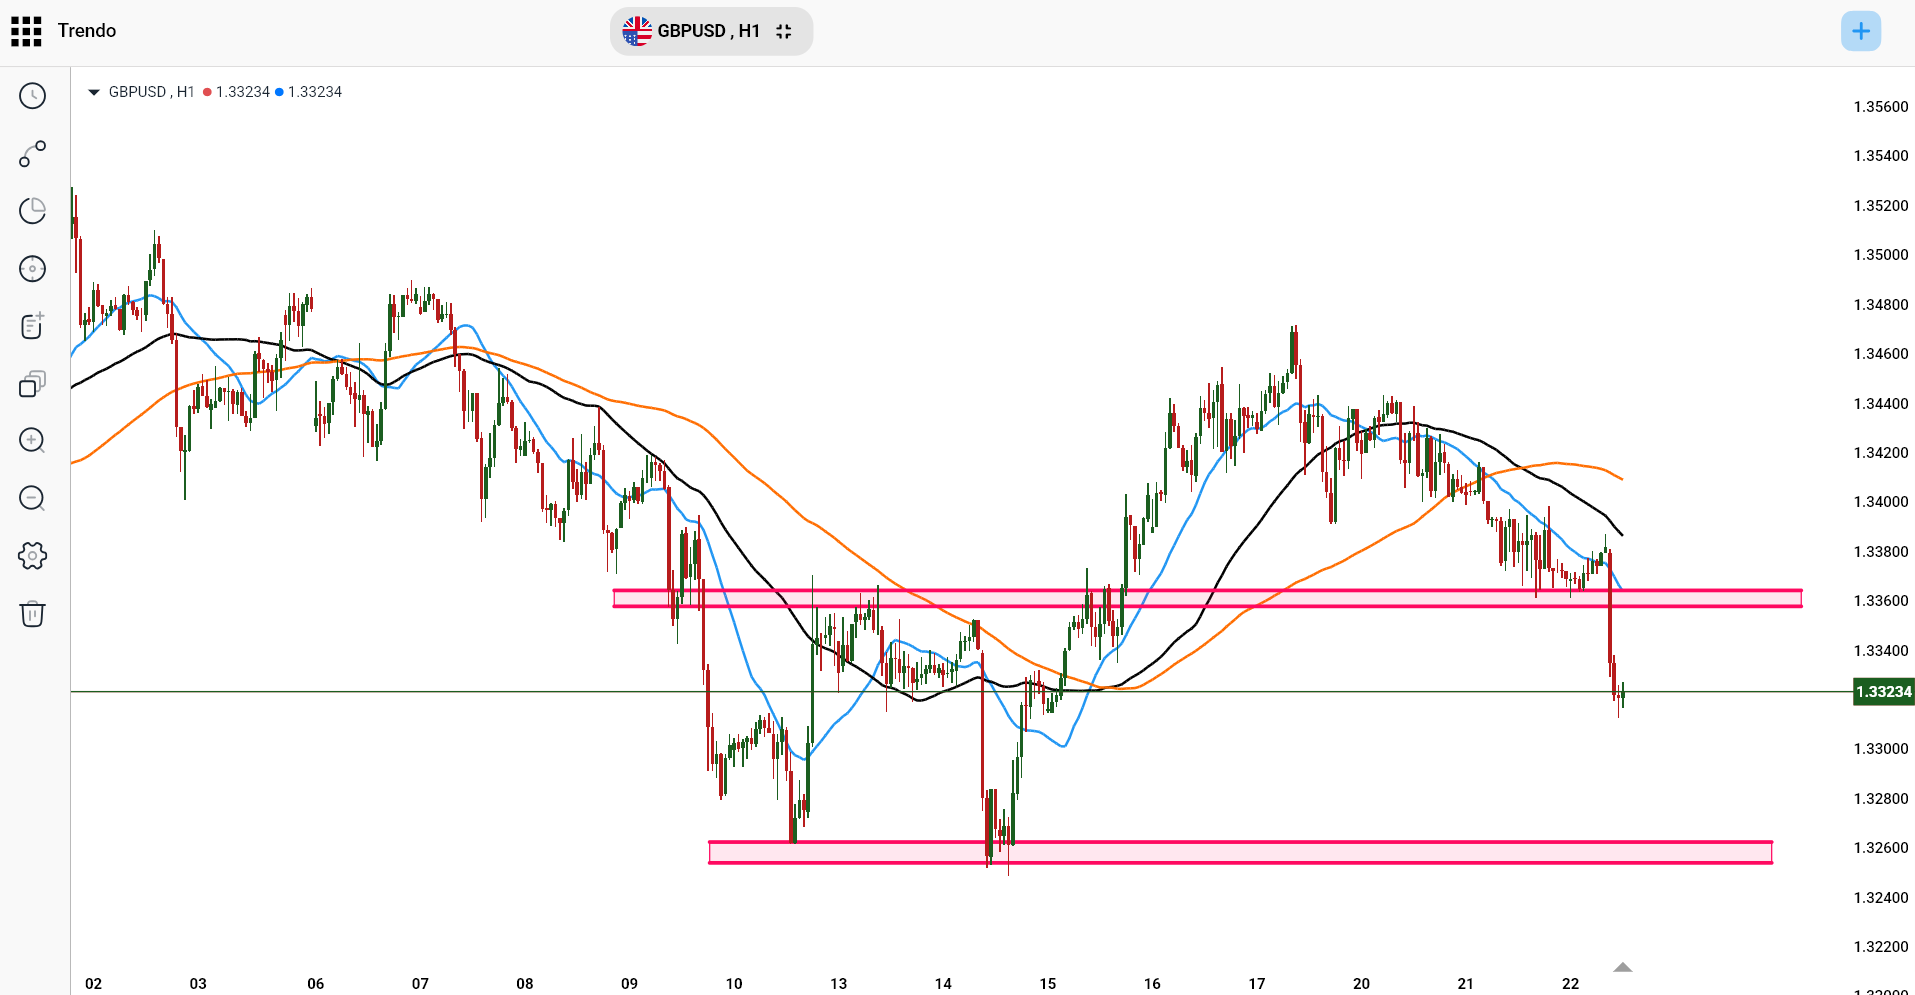Screen dimensions: 1915x995
Task: Click the current price label 1.33234
Action: click(x=1883, y=692)
